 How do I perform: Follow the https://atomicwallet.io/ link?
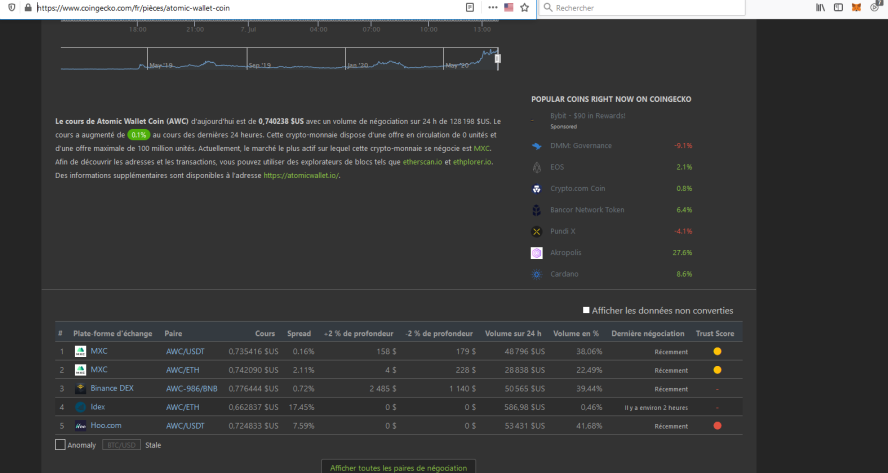click(x=301, y=176)
